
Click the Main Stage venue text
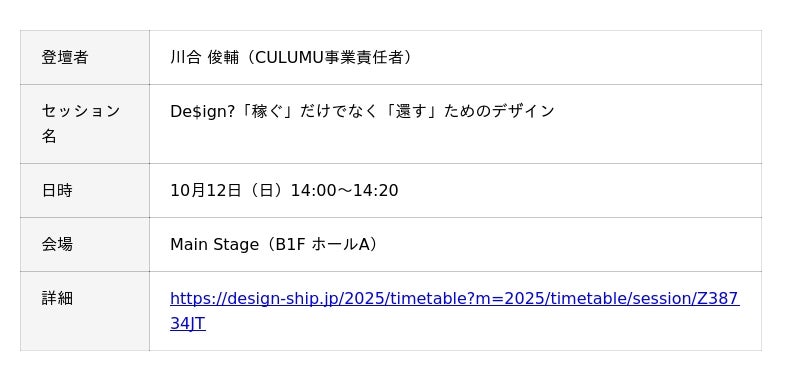pos(214,245)
